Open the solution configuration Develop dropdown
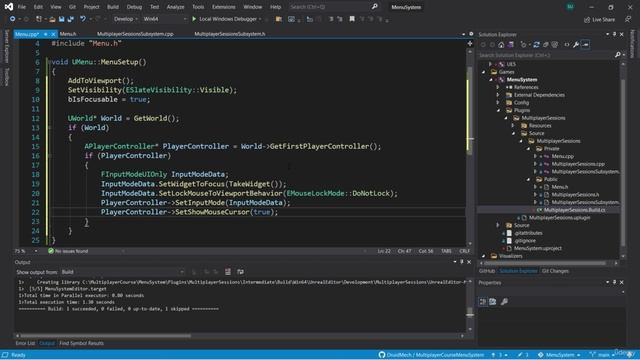The height and width of the screenshot is (360, 640). (x=125, y=19)
